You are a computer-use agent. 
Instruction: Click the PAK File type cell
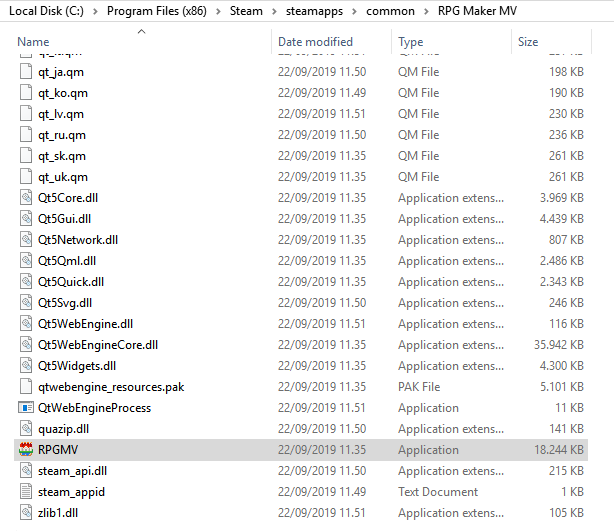point(419,387)
